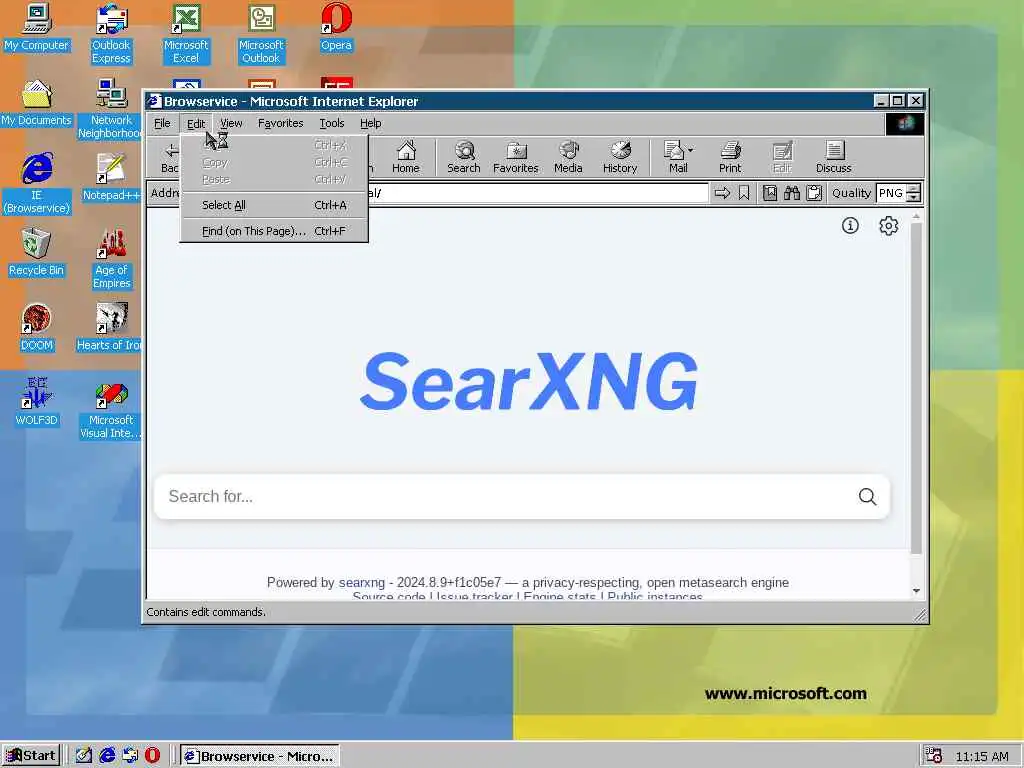Select My Documents desktop folder

click(x=37, y=103)
